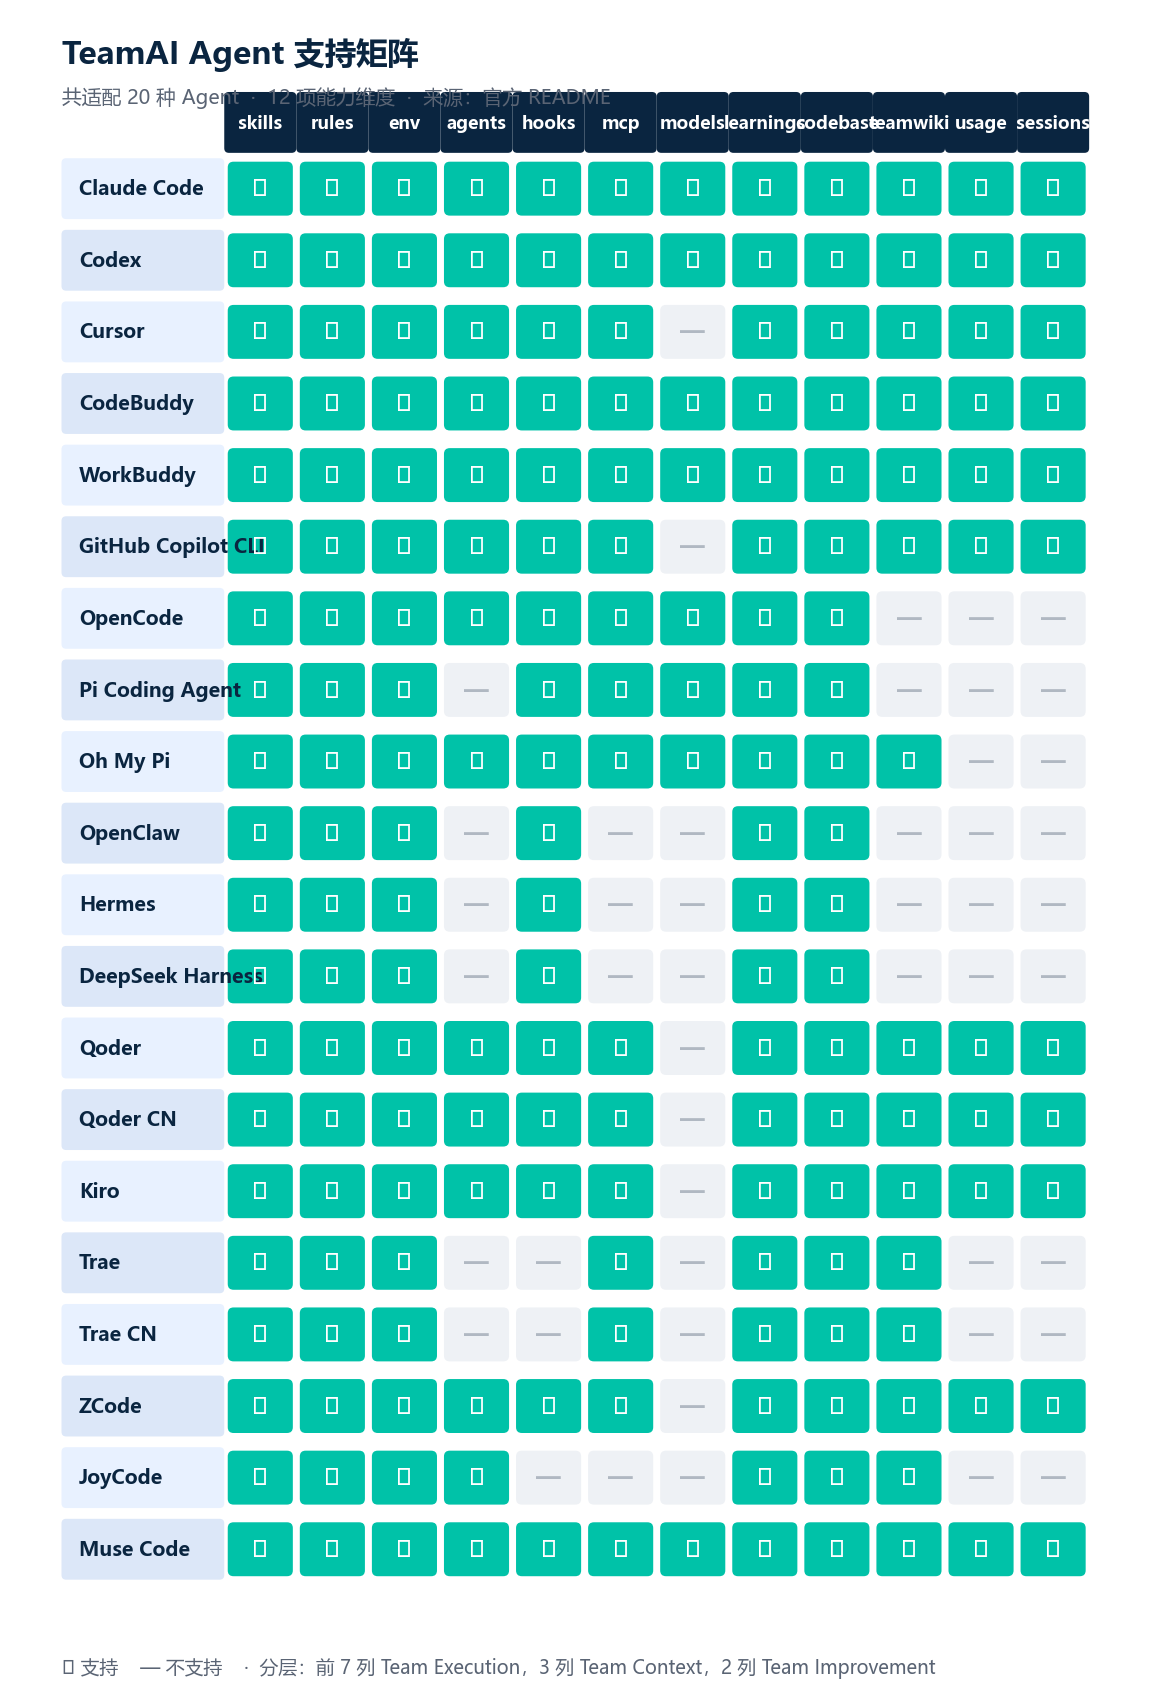This screenshot has width=1150, height=1704.
Task: Click Trae's supported mcp cell
Action: [x=621, y=1262]
